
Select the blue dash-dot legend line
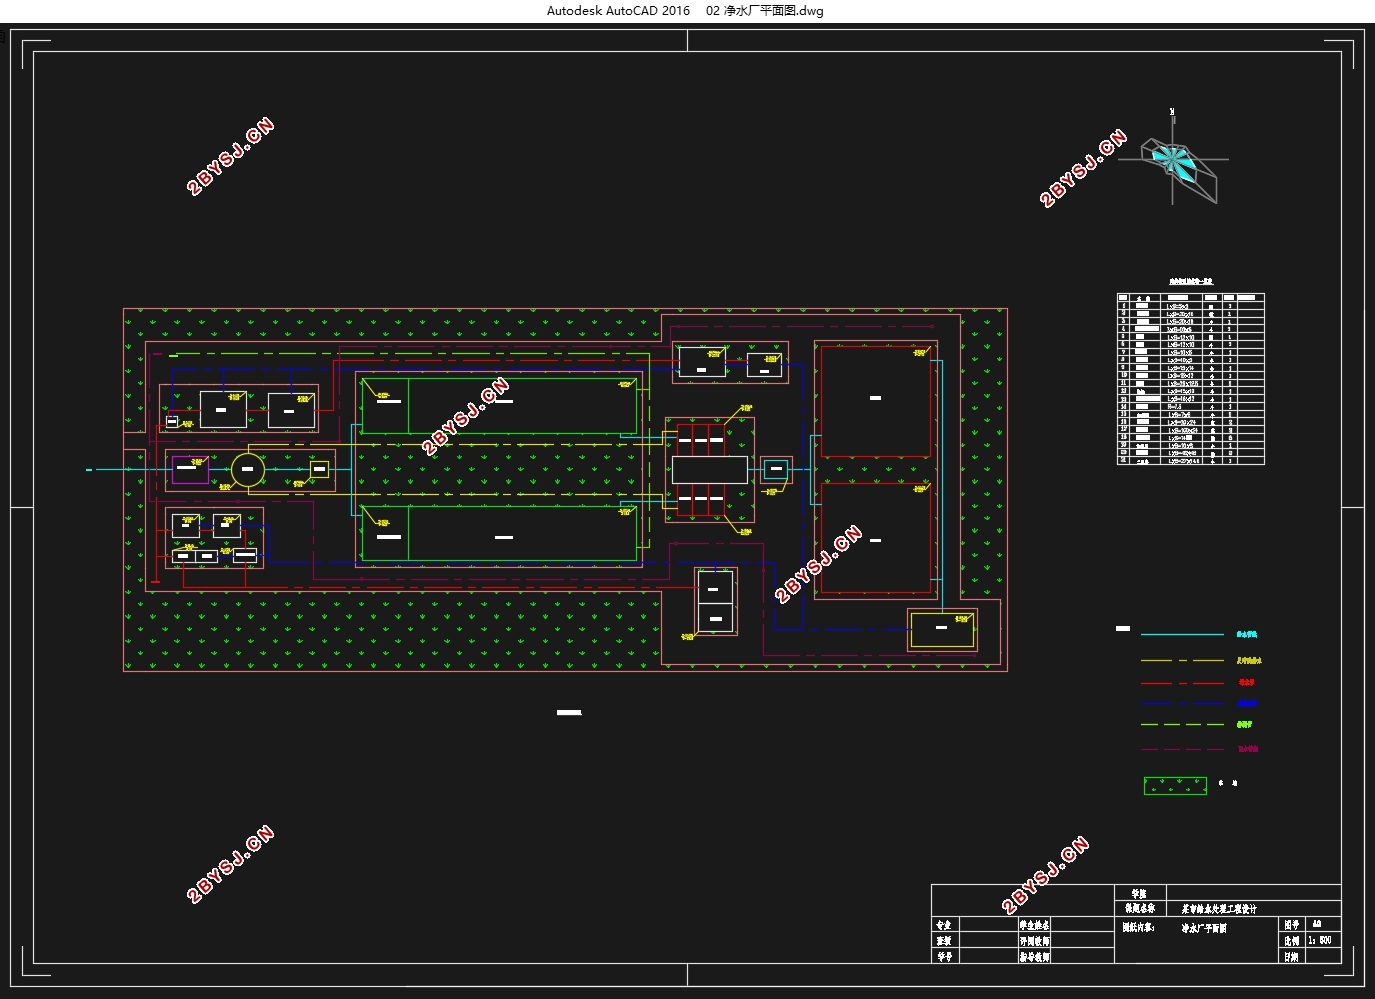1182,704
